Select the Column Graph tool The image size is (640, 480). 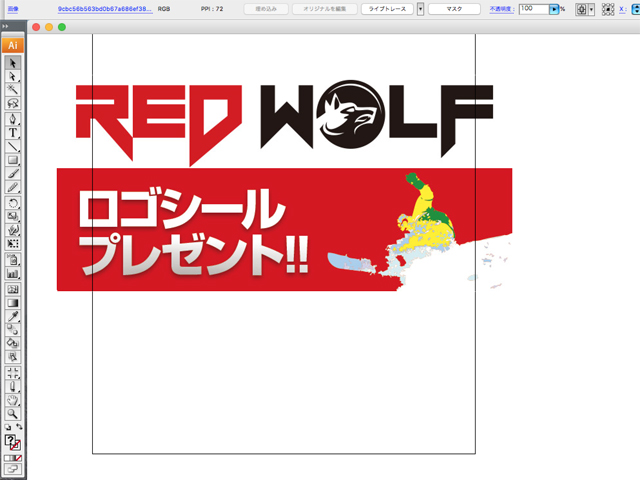(13, 273)
